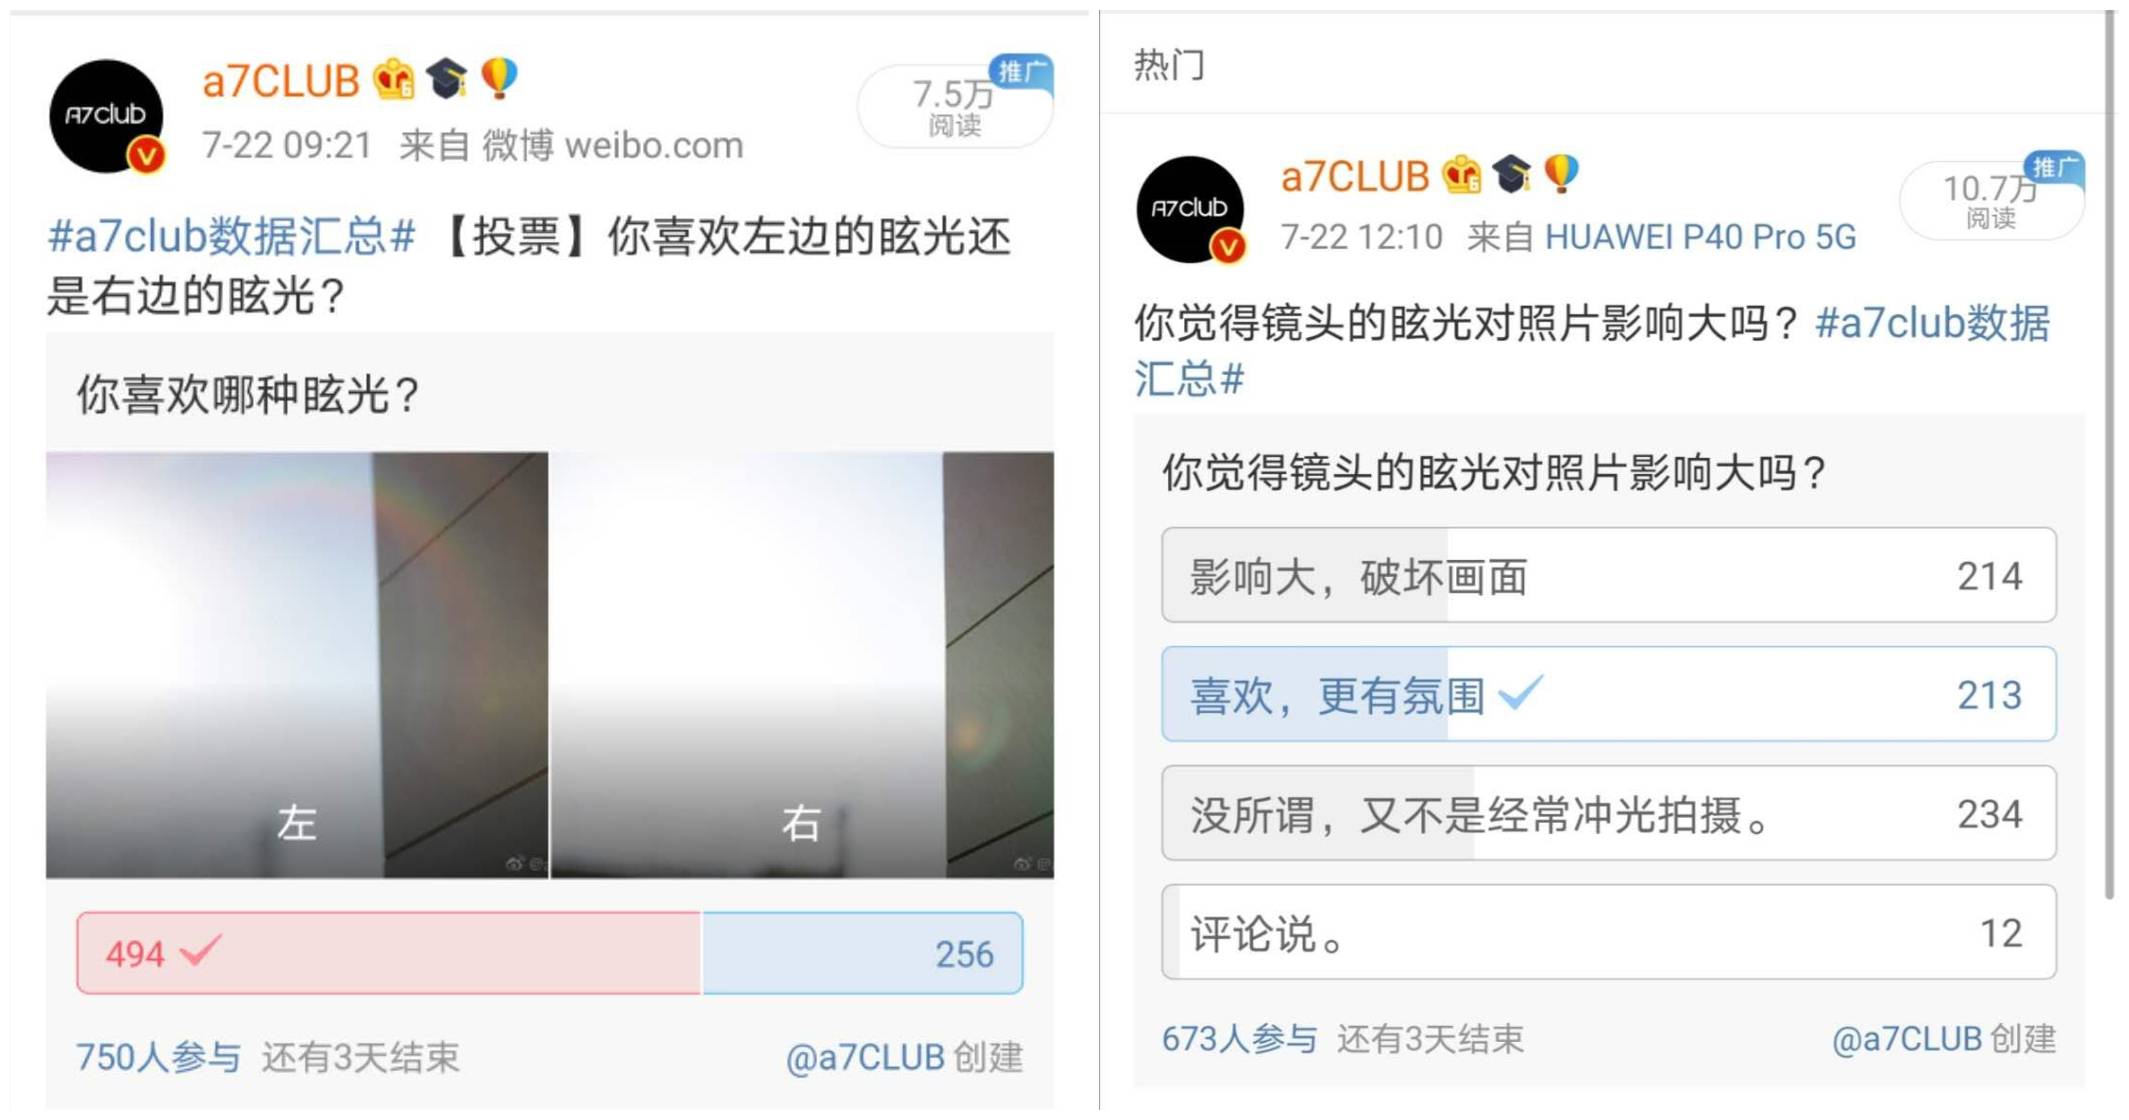Select poll option 没所谓,又不是经常冲光拍摄
Image resolution: width=2129 pixels, height=1120 pixels.
[1608, 813]
